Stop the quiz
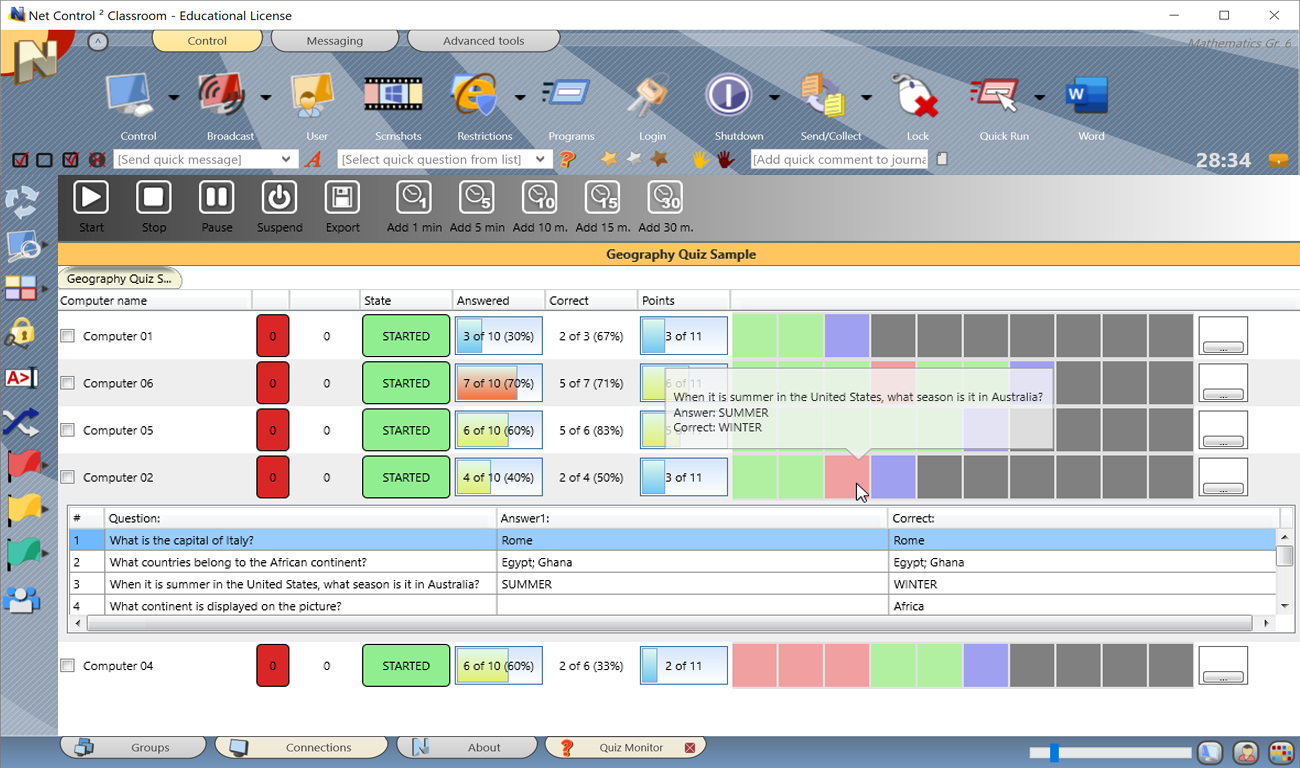Screen dimensions: 1300x768 154,207
